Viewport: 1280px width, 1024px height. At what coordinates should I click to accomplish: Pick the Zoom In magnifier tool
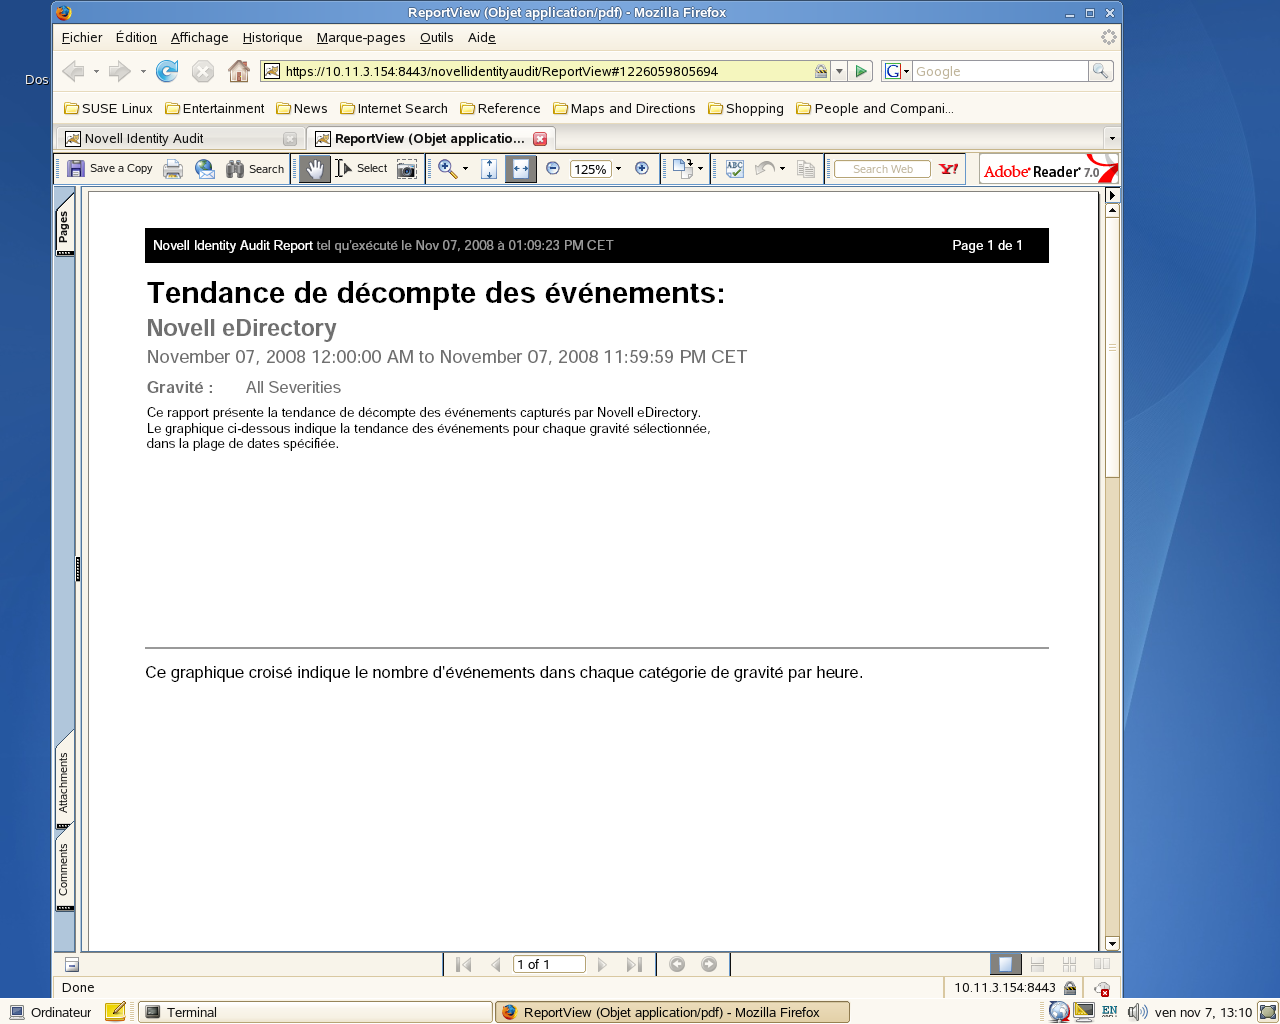[447, 169]
